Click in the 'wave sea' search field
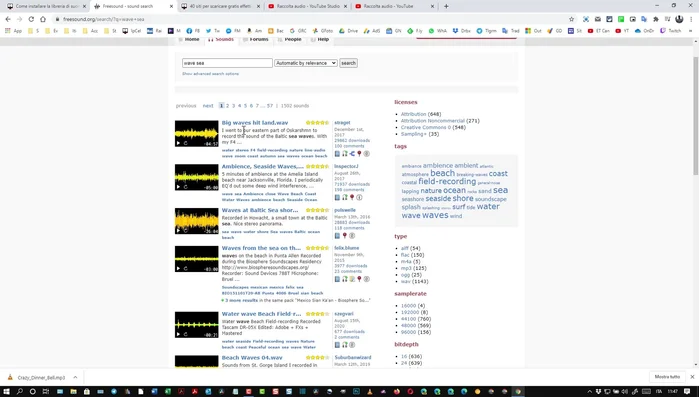 (227, 63)
